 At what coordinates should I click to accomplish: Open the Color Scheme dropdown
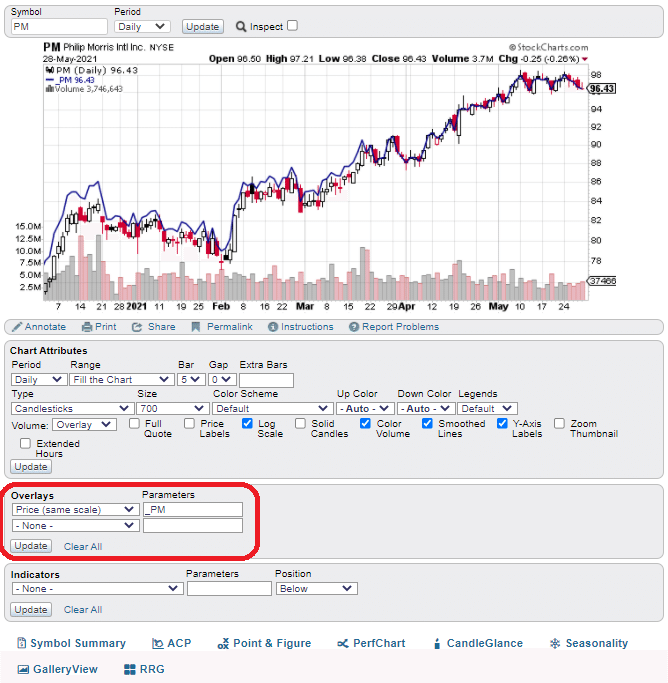[x=273, y=409]
